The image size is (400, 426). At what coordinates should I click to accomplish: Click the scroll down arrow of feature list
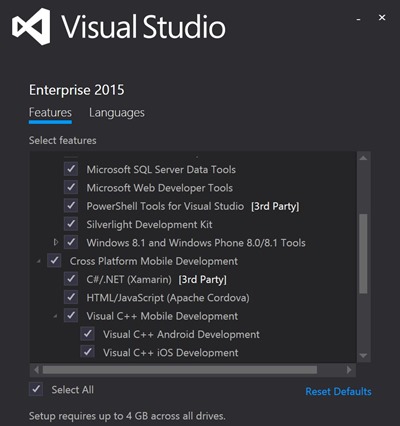coord(363,356)
